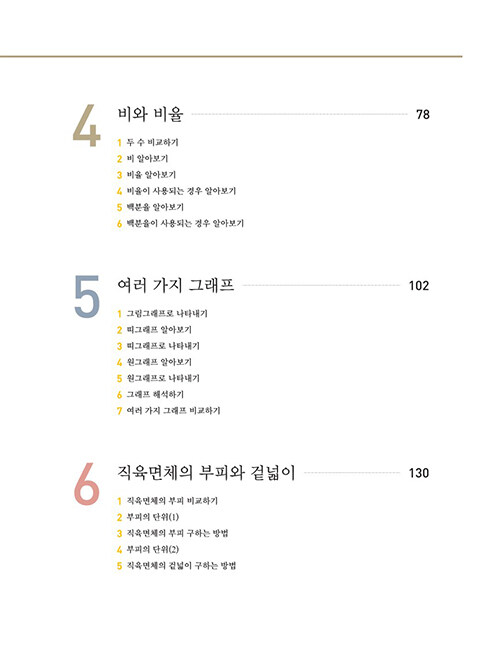Click entry 두 수 비교하기
The height and width of the screenshot is (666, 500).
153,142
